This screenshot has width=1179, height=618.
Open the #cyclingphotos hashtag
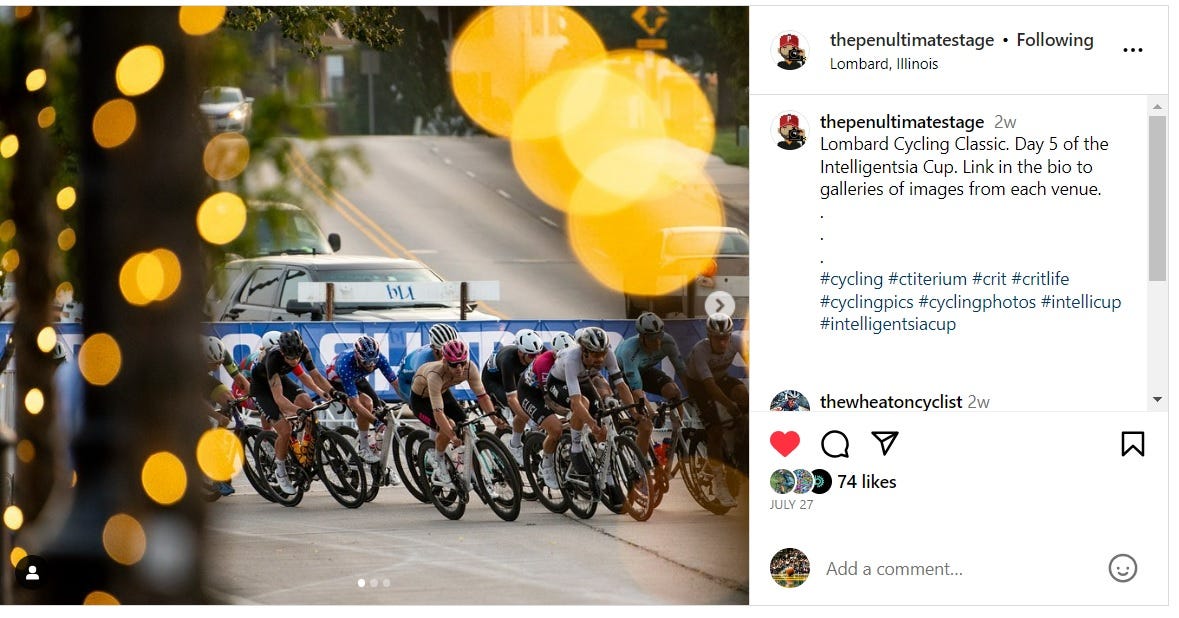(x=977, y=302)
